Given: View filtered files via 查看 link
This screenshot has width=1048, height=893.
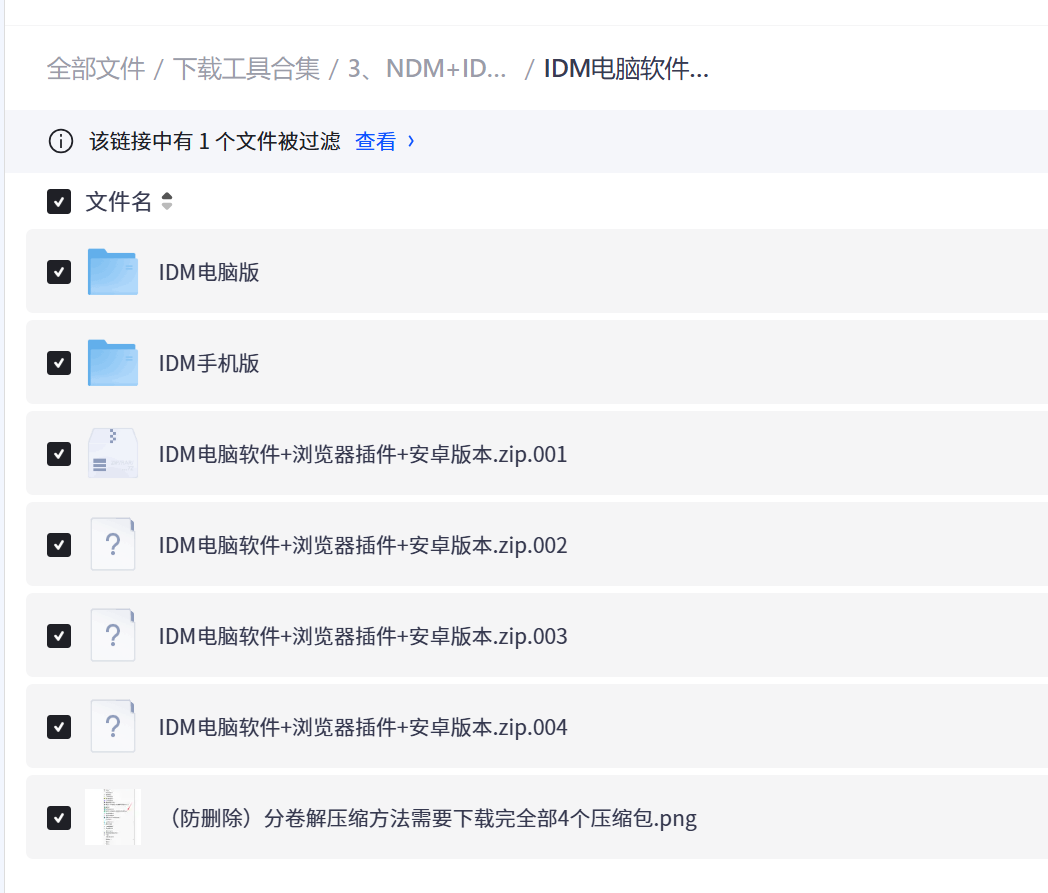Looking at the screenshot, I should [376, 141].
